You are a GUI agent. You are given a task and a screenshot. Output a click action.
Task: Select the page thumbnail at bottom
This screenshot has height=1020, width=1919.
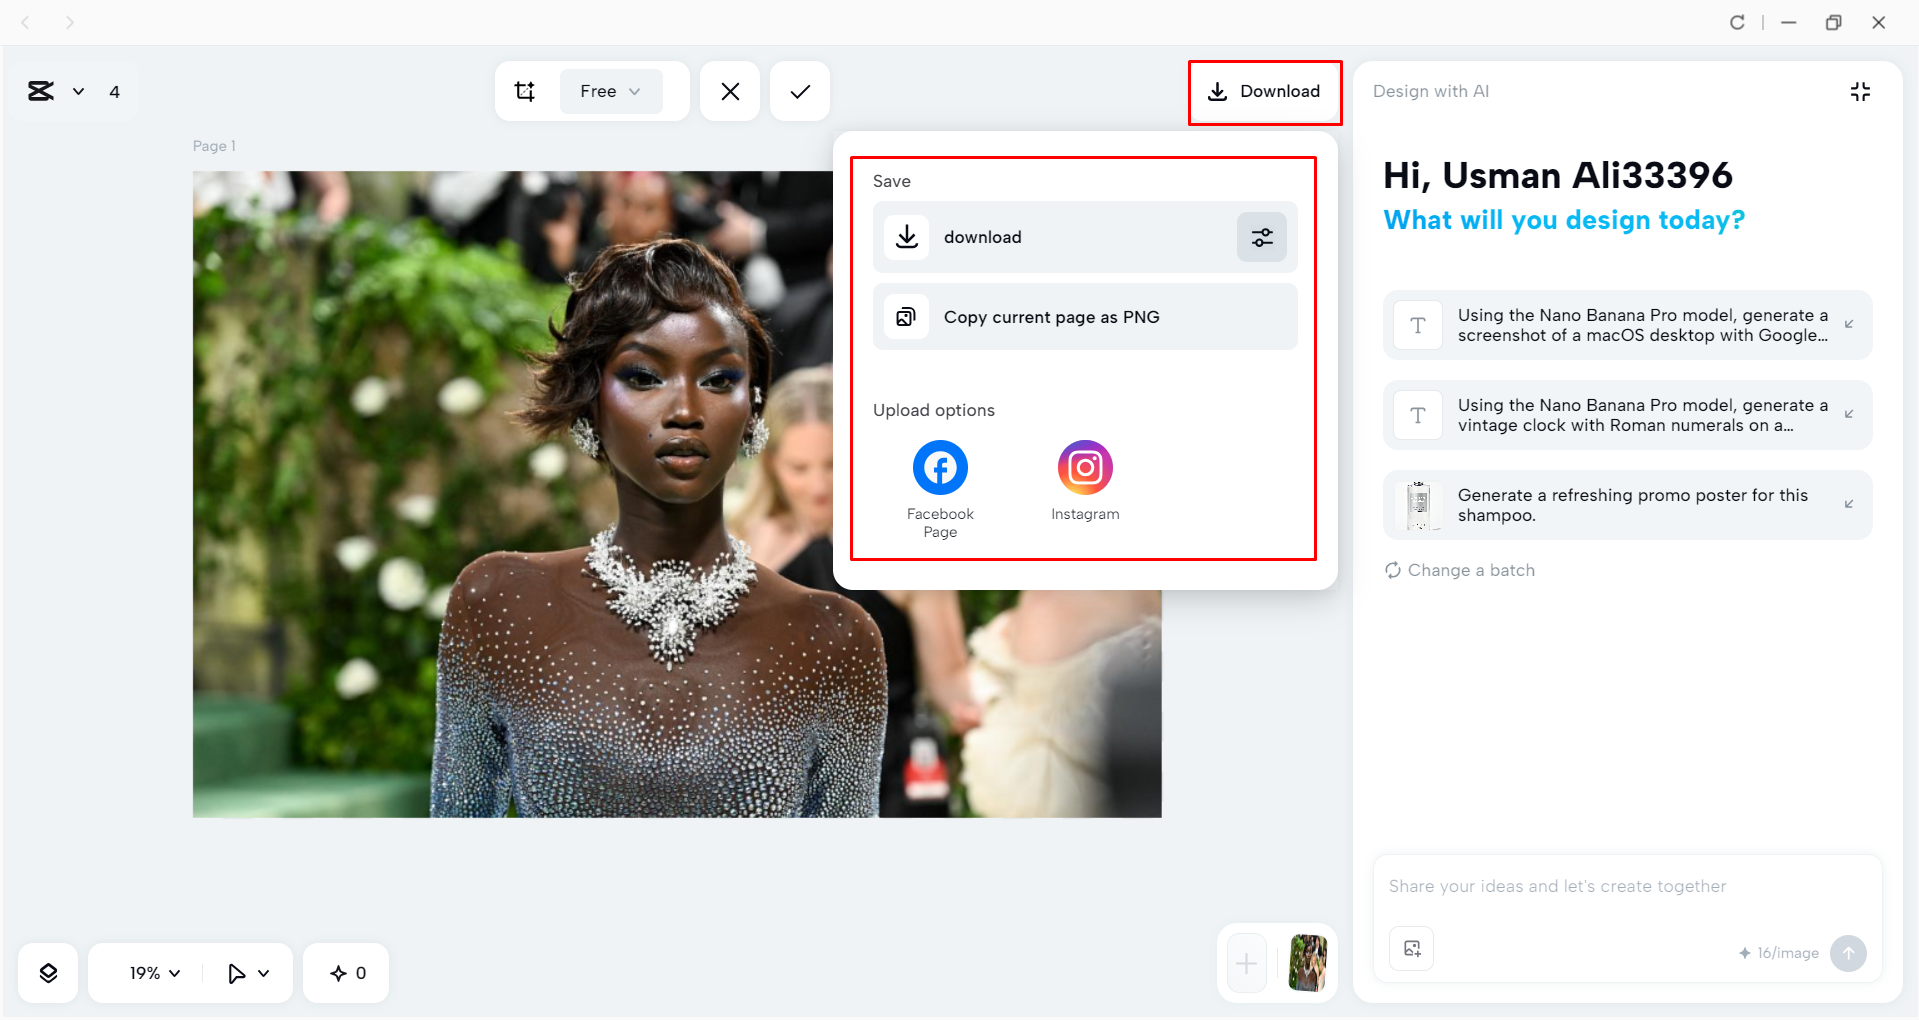1308,963
